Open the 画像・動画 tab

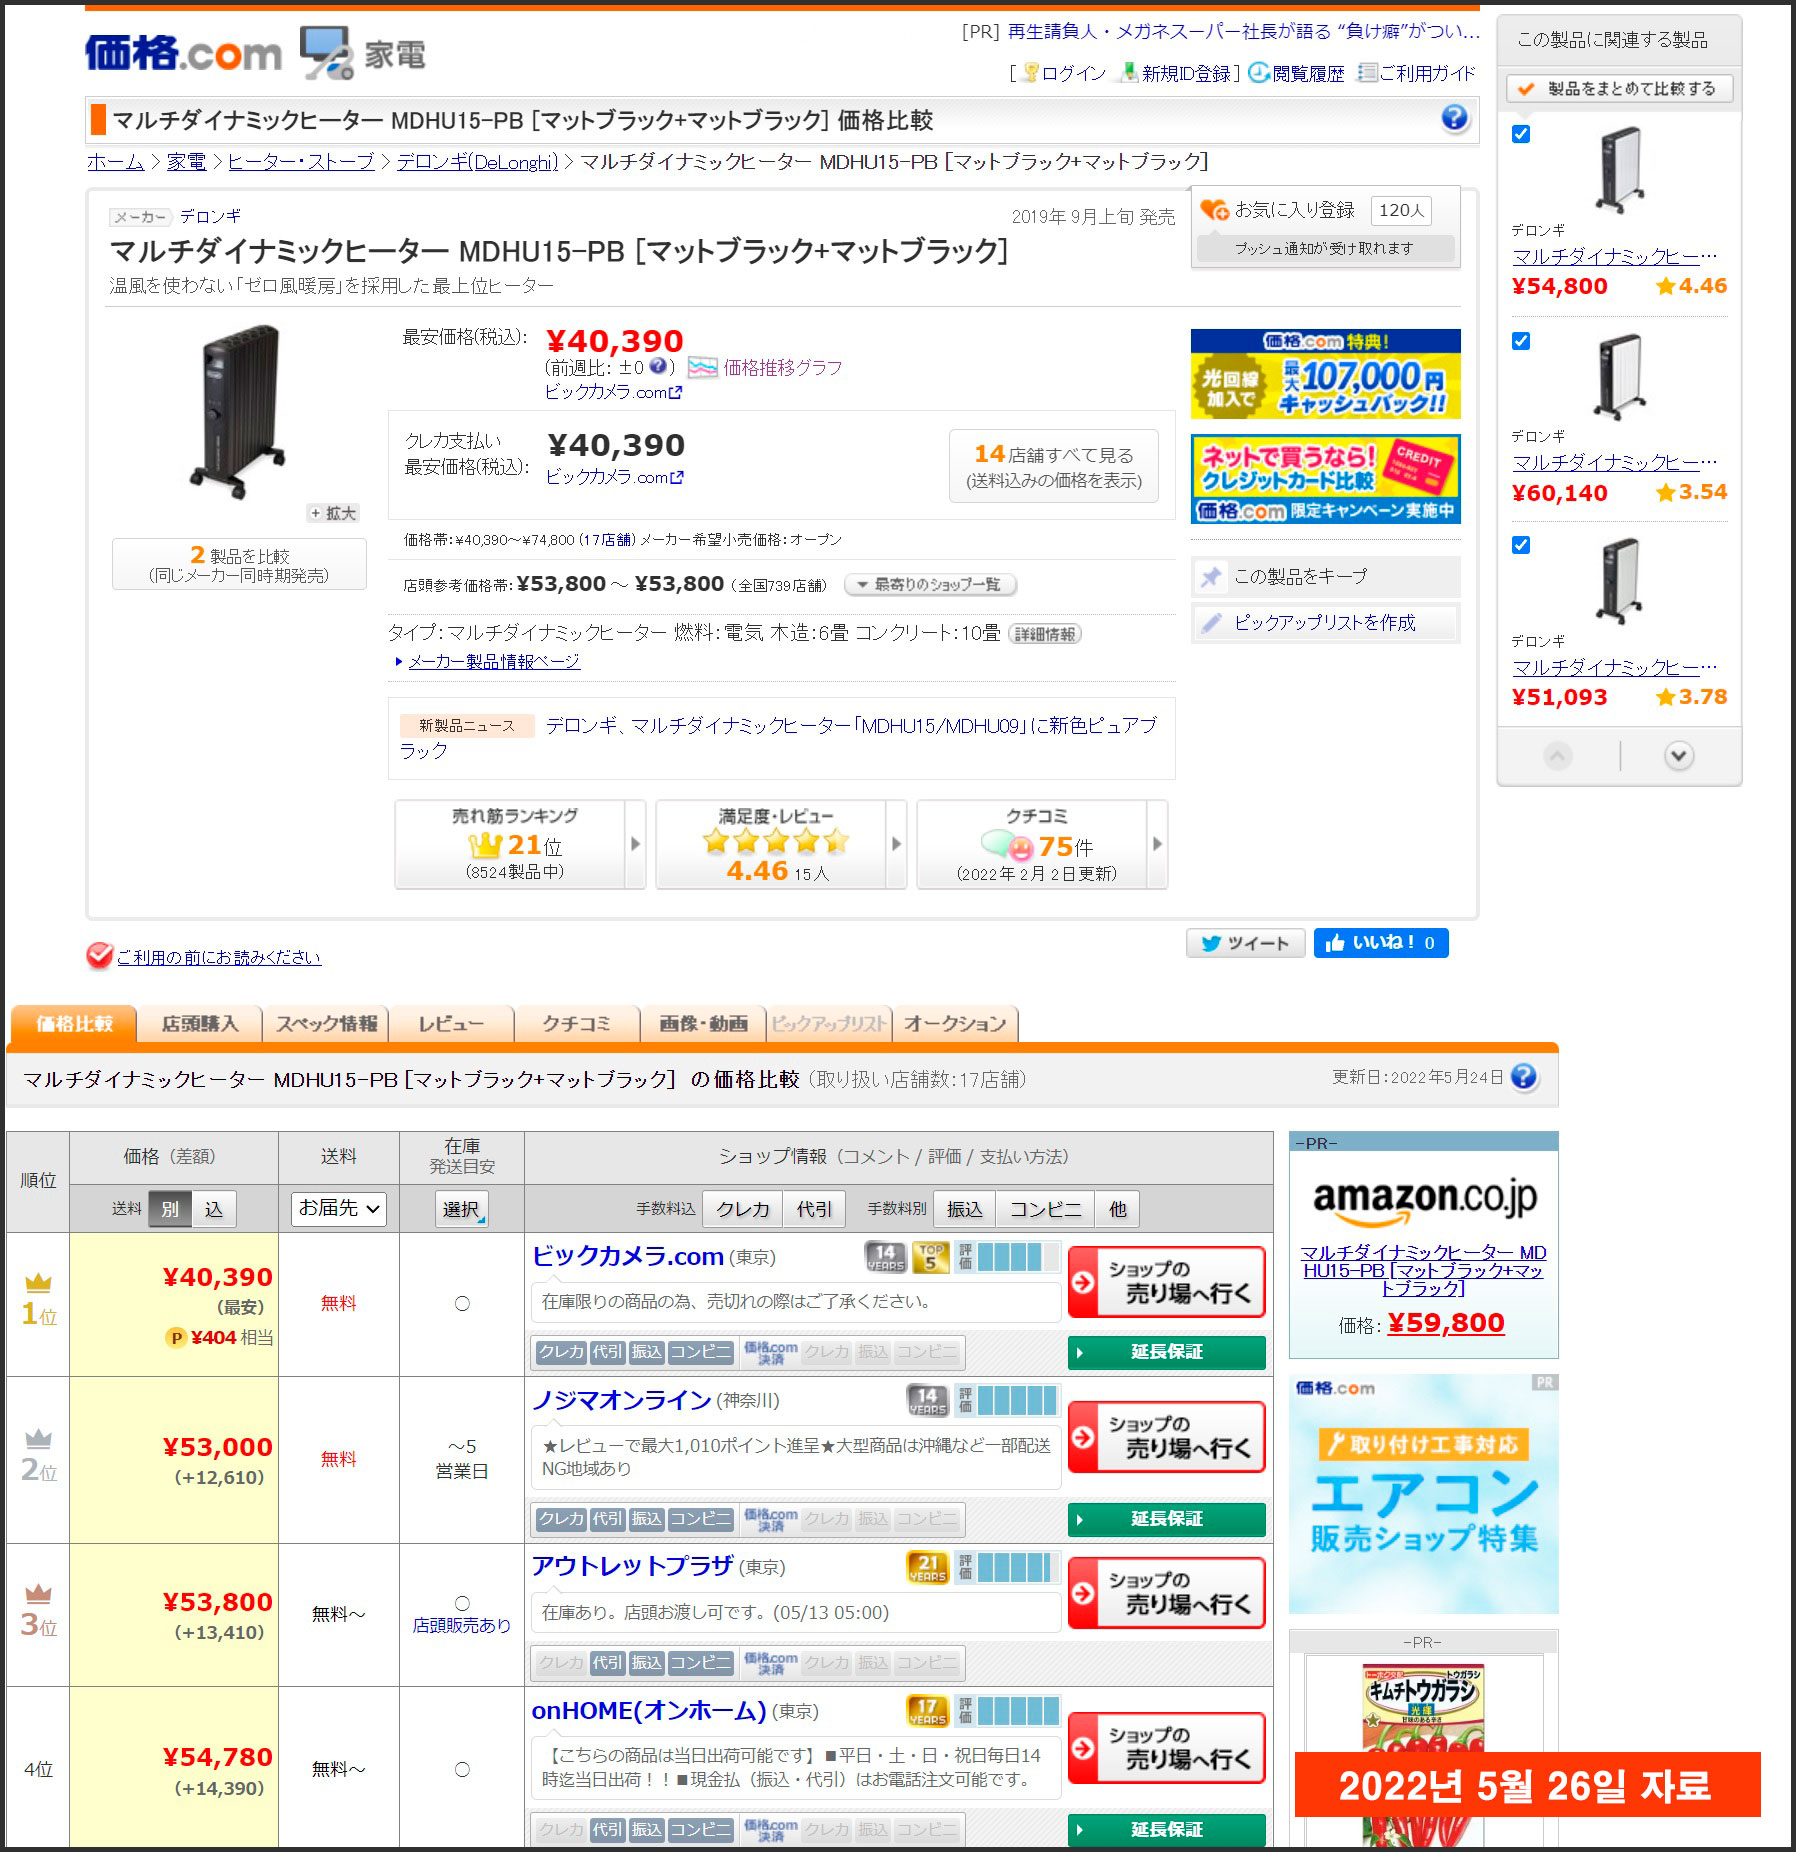coord(703,1024)
